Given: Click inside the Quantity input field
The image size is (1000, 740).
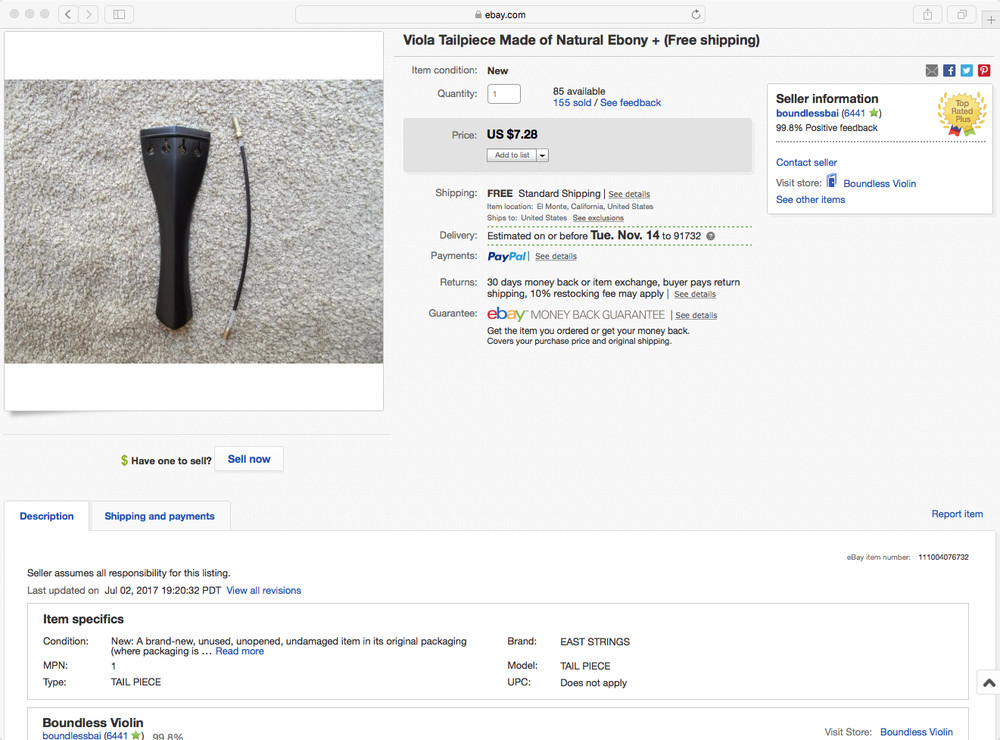Looking at the screenshot, I should (503, 93).
